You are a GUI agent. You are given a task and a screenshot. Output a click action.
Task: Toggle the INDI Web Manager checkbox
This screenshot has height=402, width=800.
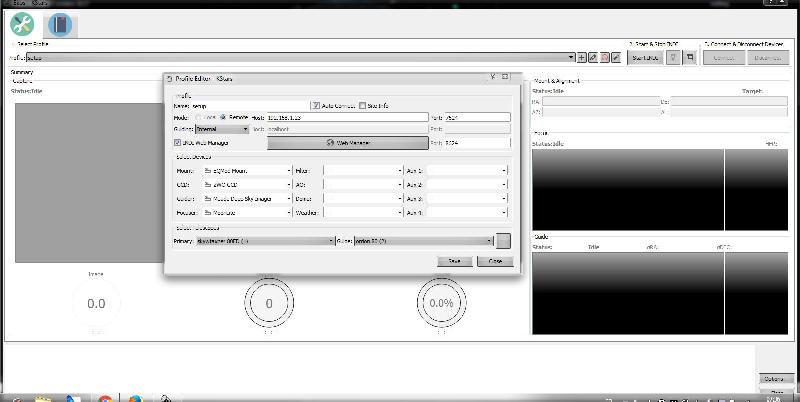177,143
